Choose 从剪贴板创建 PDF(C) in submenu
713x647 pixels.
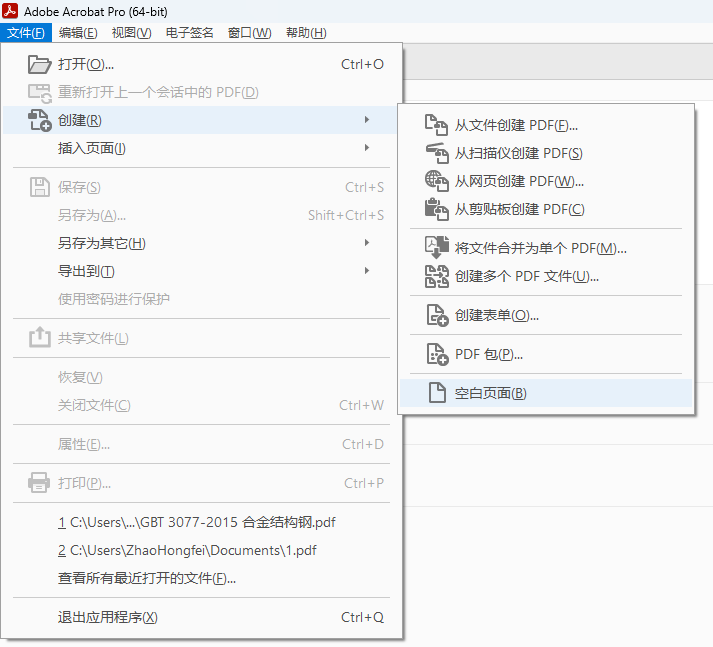[x=546, y=209]
